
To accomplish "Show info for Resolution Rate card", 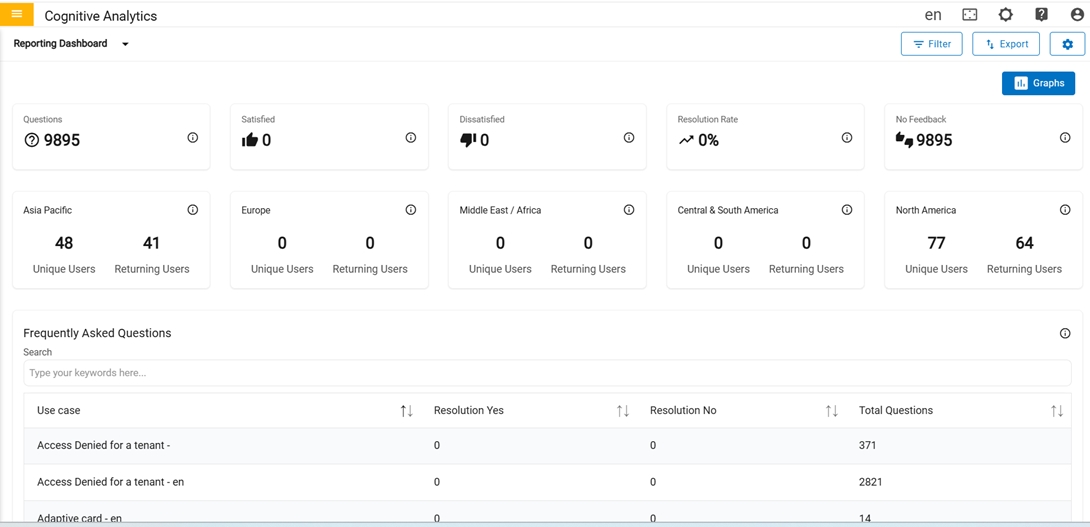I will click(847, 138).
